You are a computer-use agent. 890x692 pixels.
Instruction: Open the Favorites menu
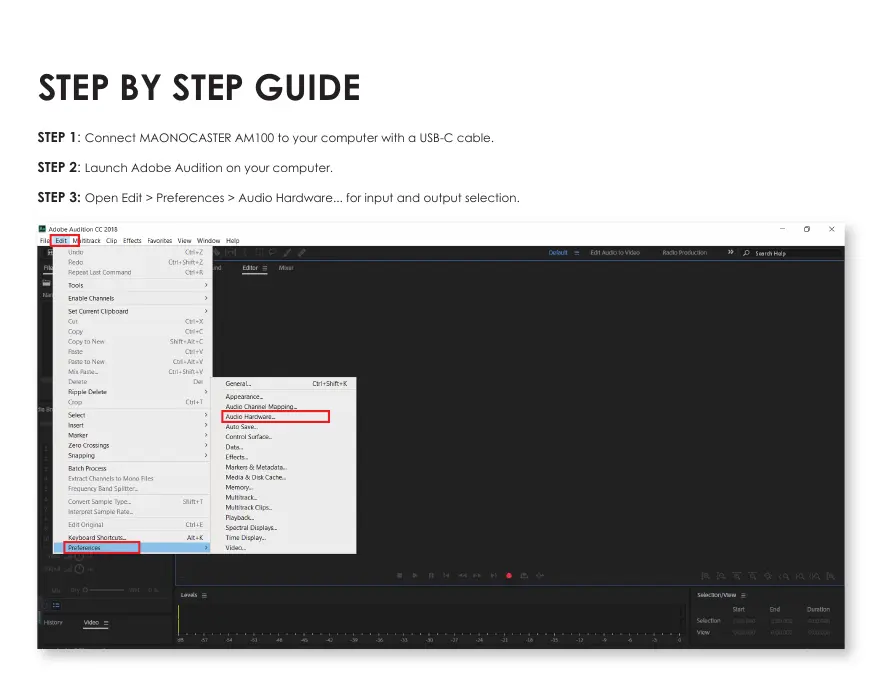click(159, 241)
